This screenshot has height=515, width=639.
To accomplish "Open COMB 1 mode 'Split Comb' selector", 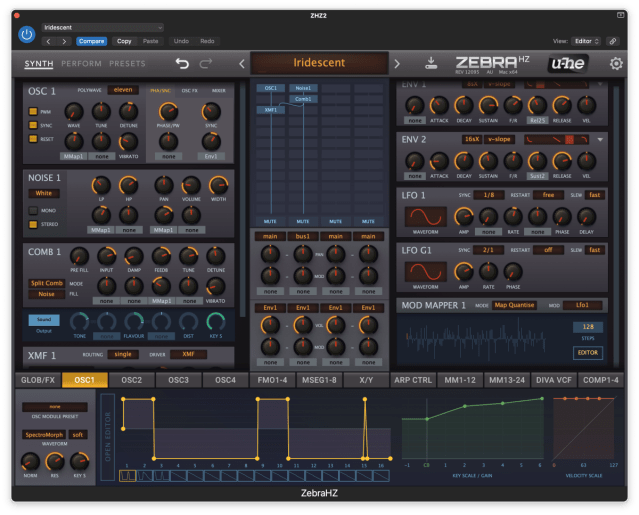I will (x=46, y=283).
